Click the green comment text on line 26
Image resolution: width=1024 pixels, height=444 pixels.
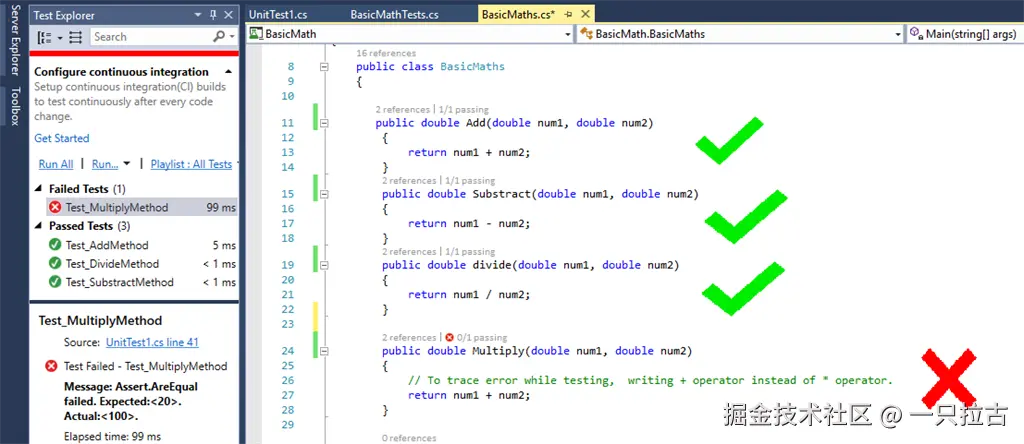point(650,380)
